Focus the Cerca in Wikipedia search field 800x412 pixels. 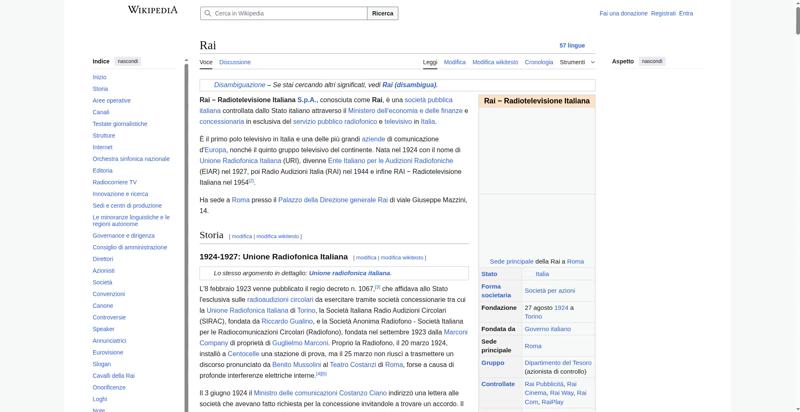284,13
